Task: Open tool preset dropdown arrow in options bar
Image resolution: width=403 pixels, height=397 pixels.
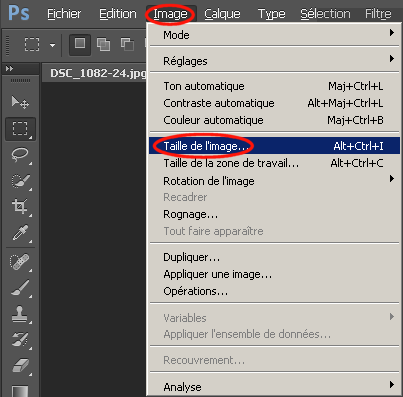Action: 52,45
